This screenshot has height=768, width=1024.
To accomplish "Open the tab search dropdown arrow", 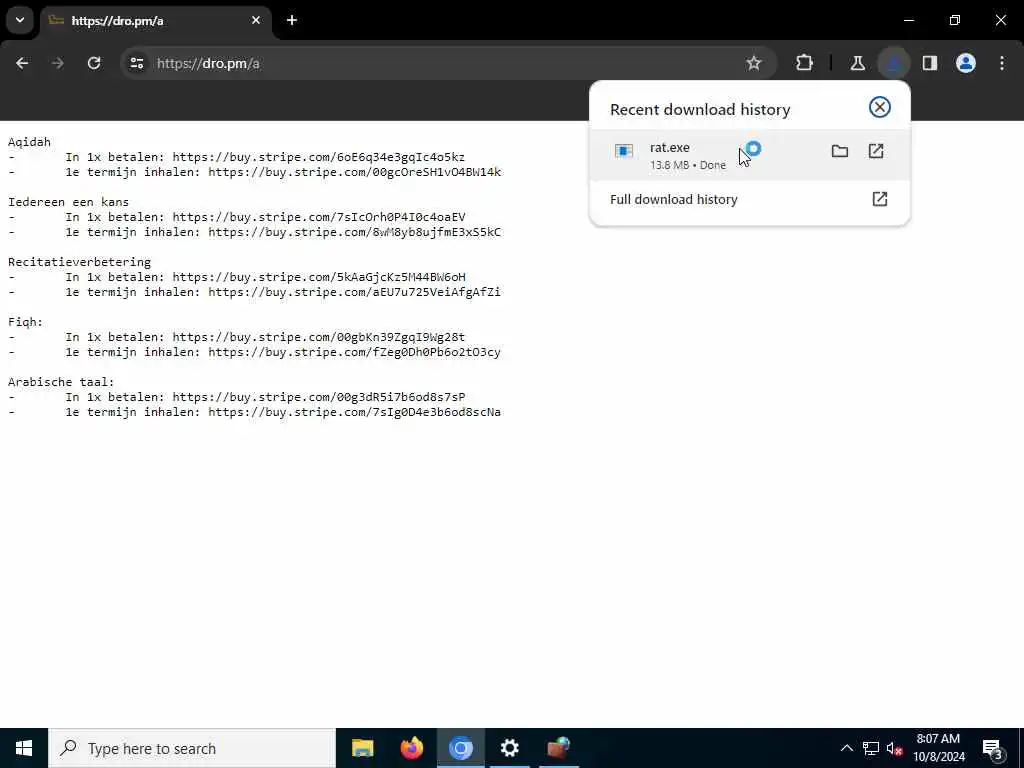I will click(x=20, y=20).
